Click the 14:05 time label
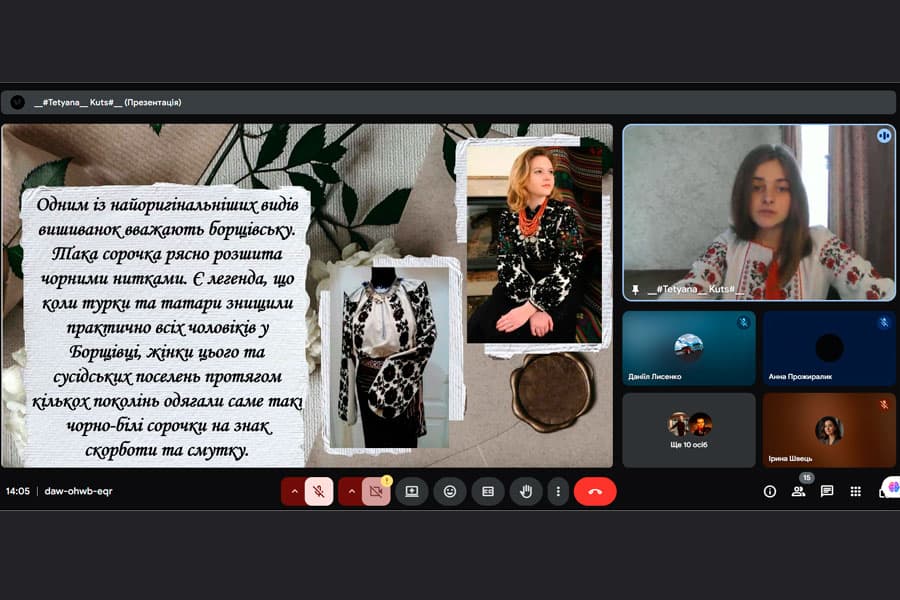The image size is (900, 600). coord(18,491)
